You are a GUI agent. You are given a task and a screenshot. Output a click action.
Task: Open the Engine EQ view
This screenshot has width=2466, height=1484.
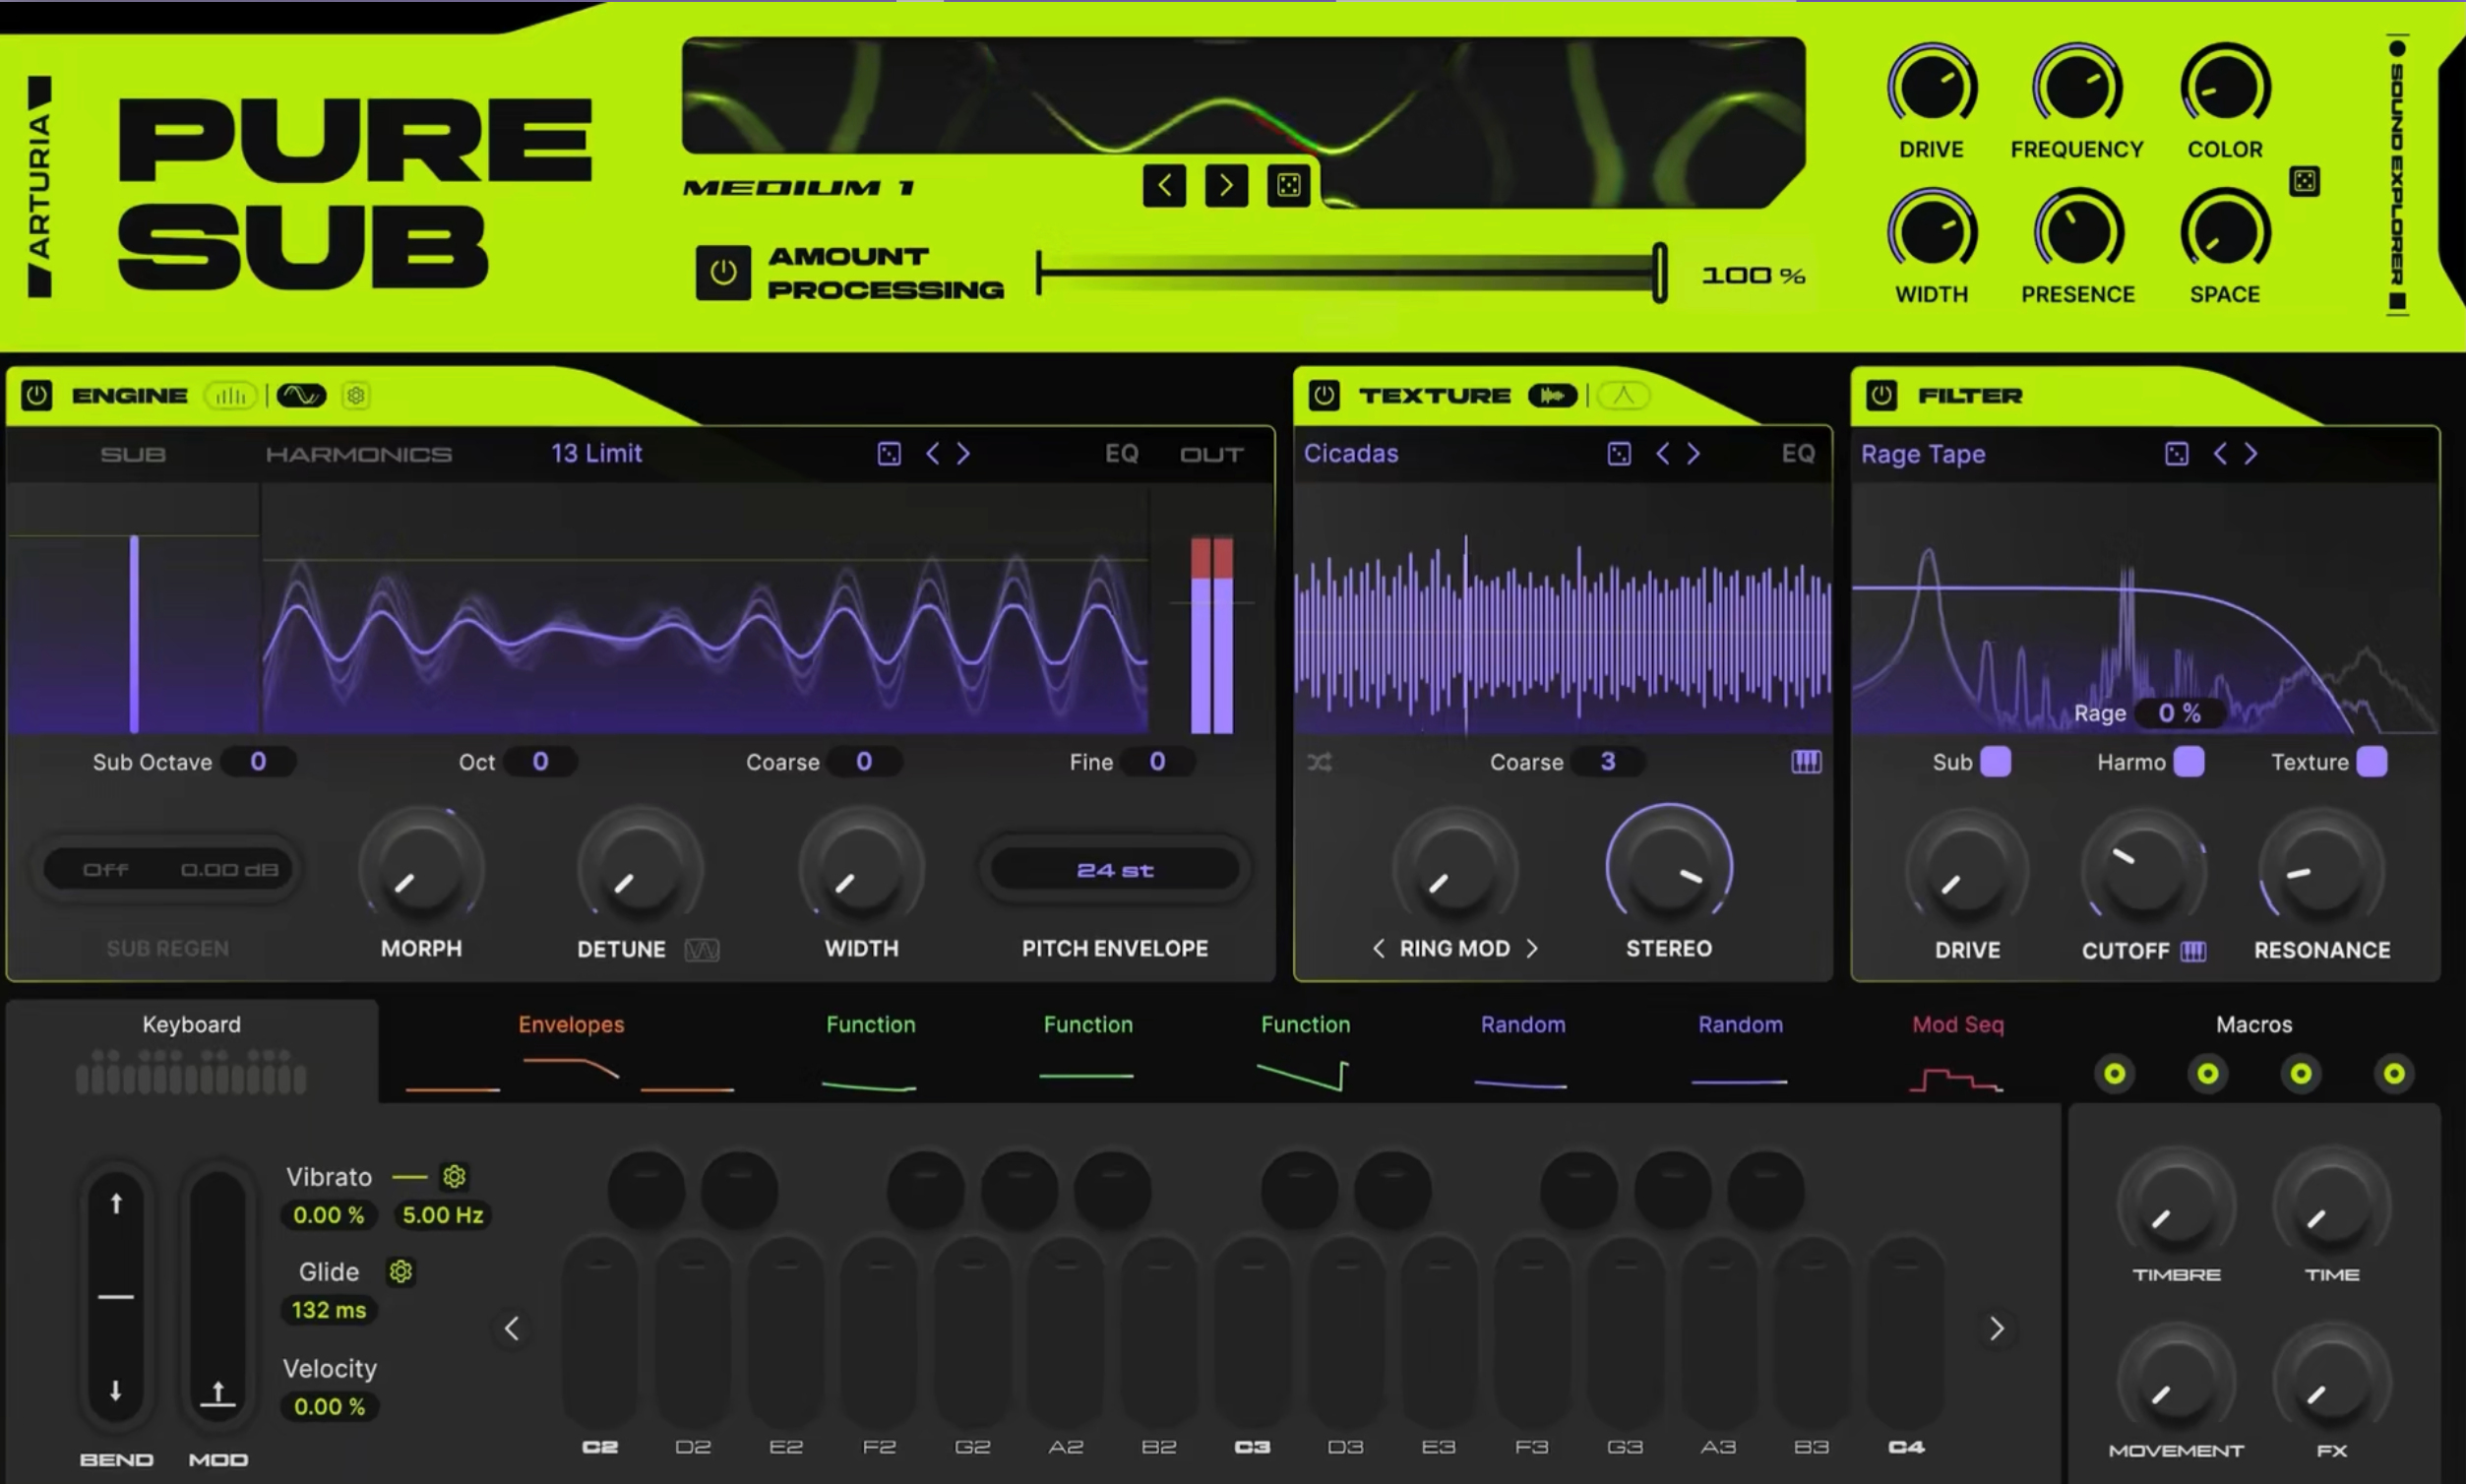(1122, 454)
